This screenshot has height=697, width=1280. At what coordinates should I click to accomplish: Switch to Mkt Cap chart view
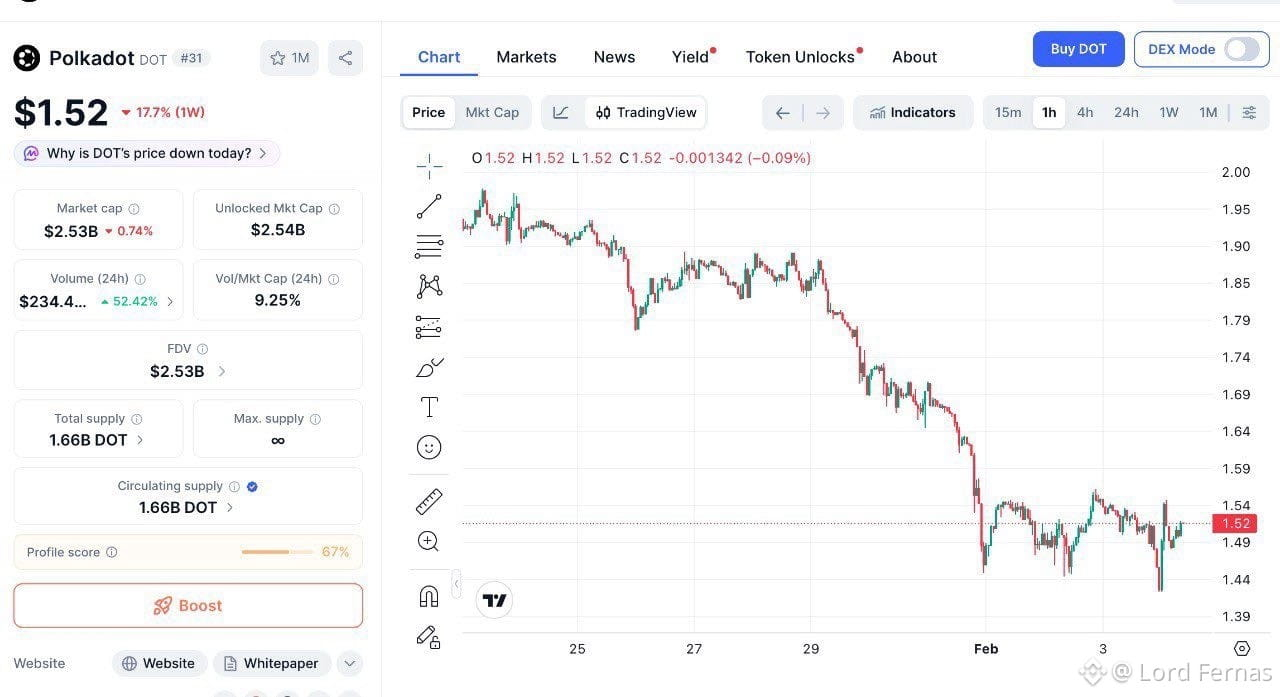(x=492, y=112)
